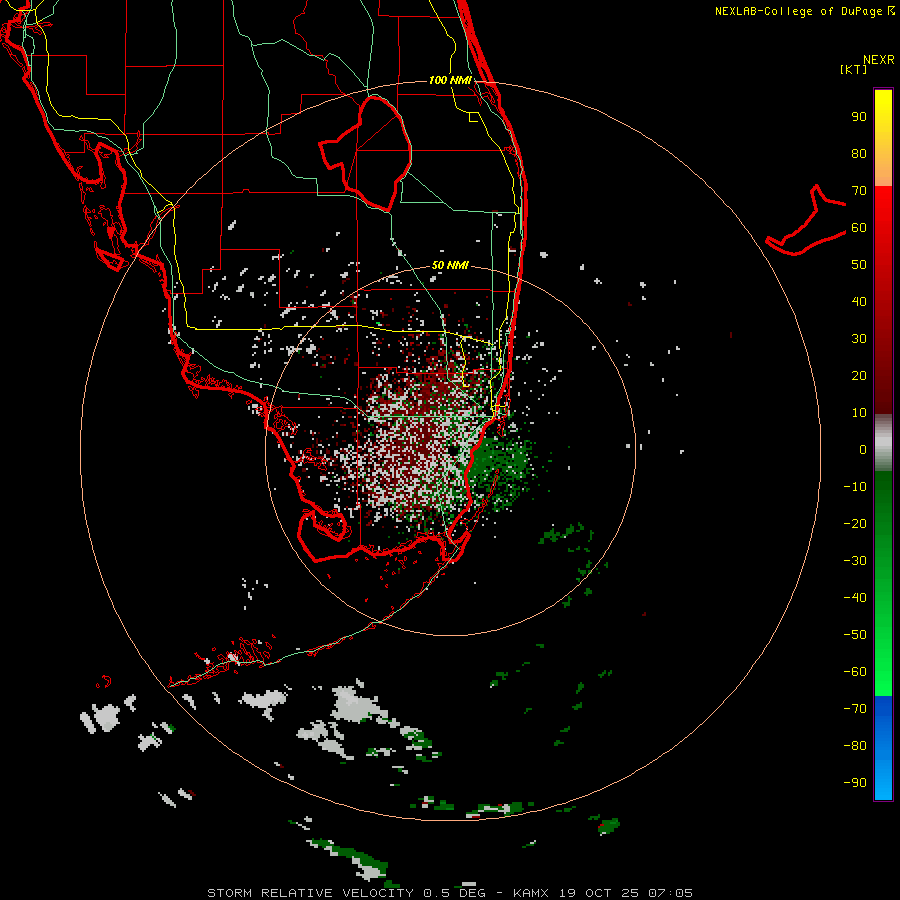This screenshot has height=900, width=900.
Task: Pick the gray zero-velocity colorbar segment
Action: (x=883, y=443)
